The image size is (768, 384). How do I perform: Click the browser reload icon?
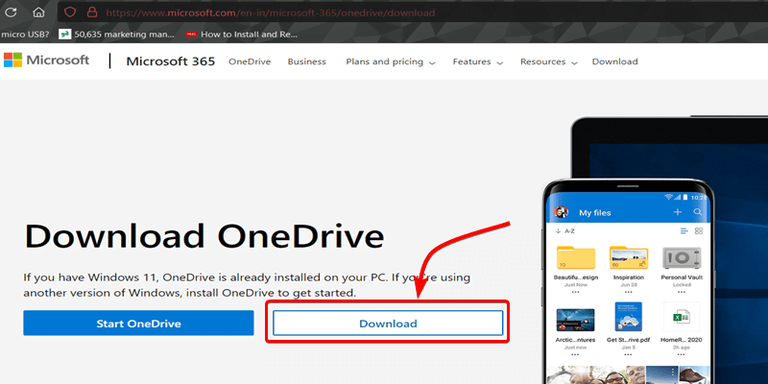pyautogui.click(x=10, y=12)
